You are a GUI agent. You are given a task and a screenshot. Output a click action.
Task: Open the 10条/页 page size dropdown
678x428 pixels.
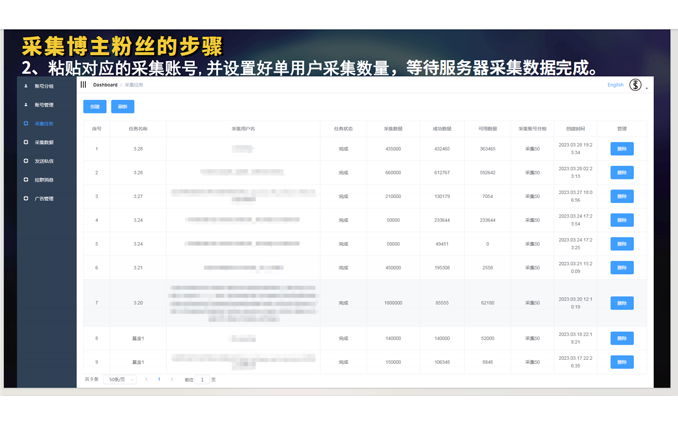click(119, 380)
